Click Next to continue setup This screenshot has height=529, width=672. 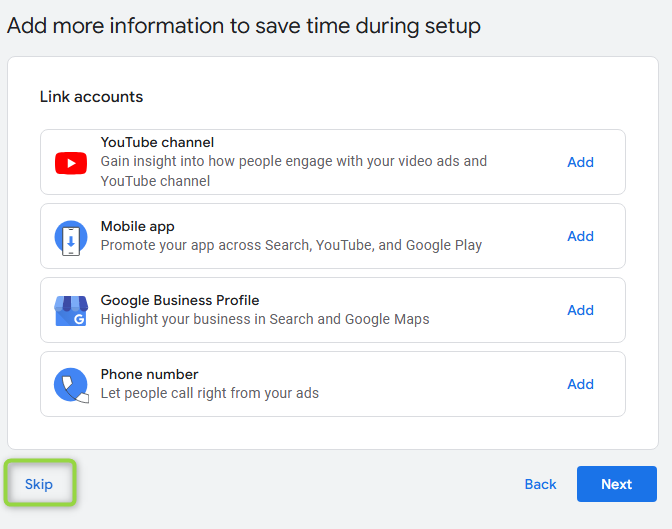616,484
